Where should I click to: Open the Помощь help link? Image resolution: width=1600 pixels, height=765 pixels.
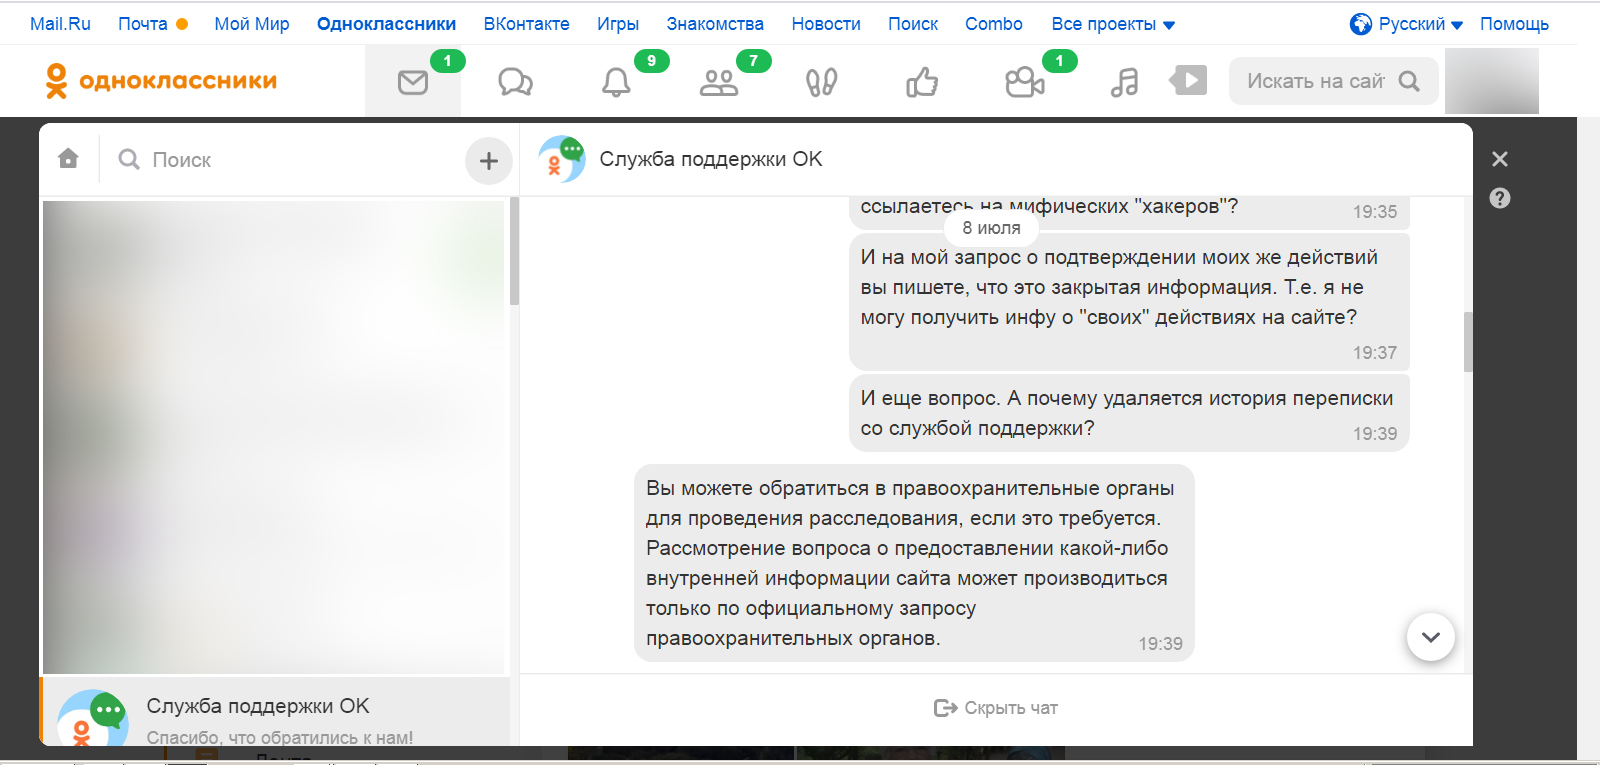(1514, 24)
